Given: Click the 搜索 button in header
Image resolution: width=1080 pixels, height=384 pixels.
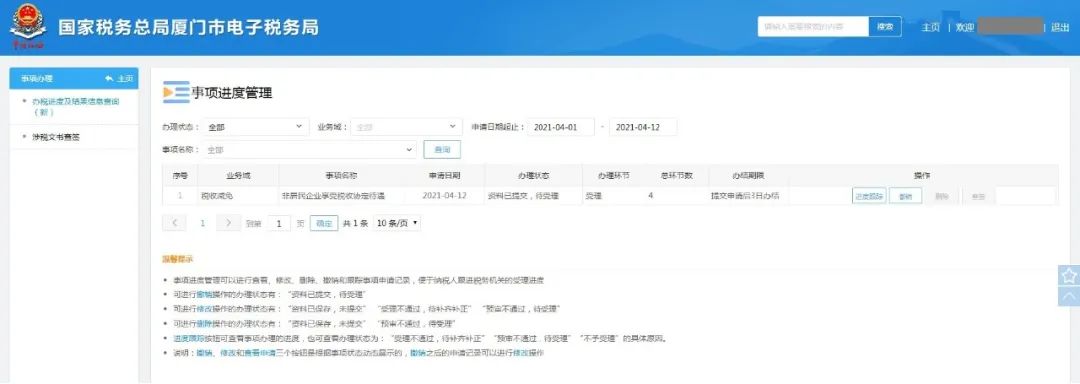Looking at the screenshot, I should [884, 27].
